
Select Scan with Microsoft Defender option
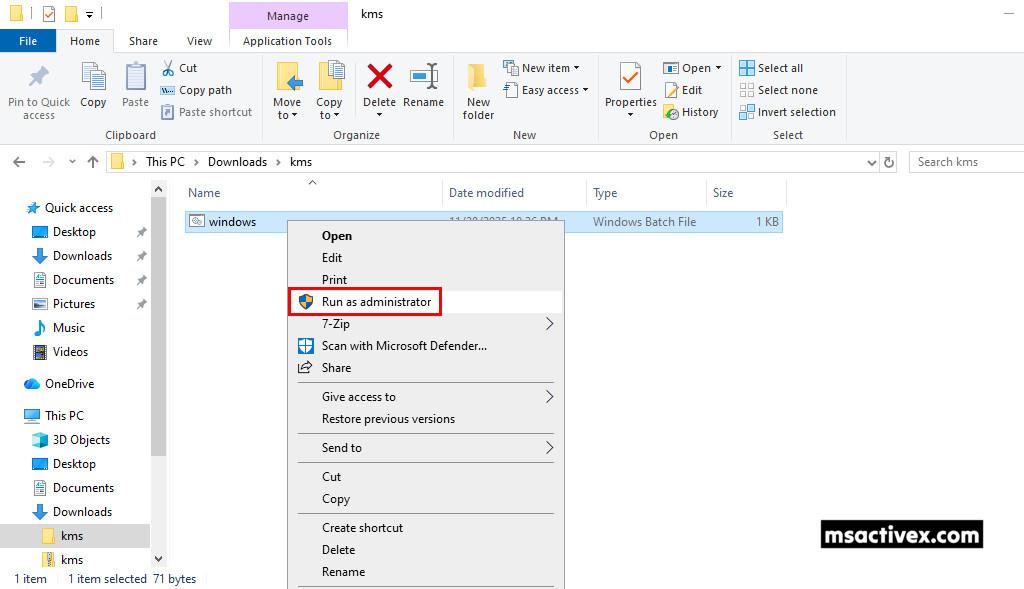[403, 346]
